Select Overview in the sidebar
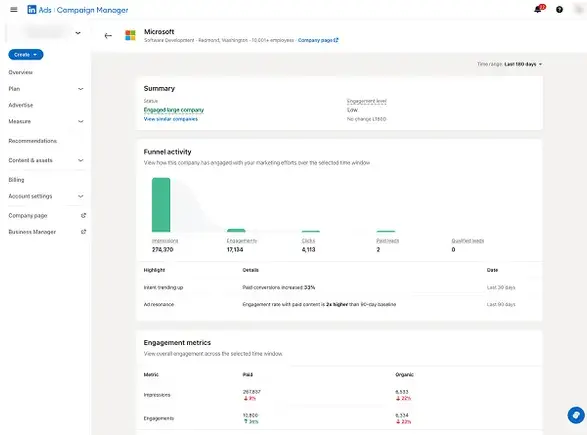Image resolution: width=587 pixels, height=435 pixels. [x=21, y=72]
